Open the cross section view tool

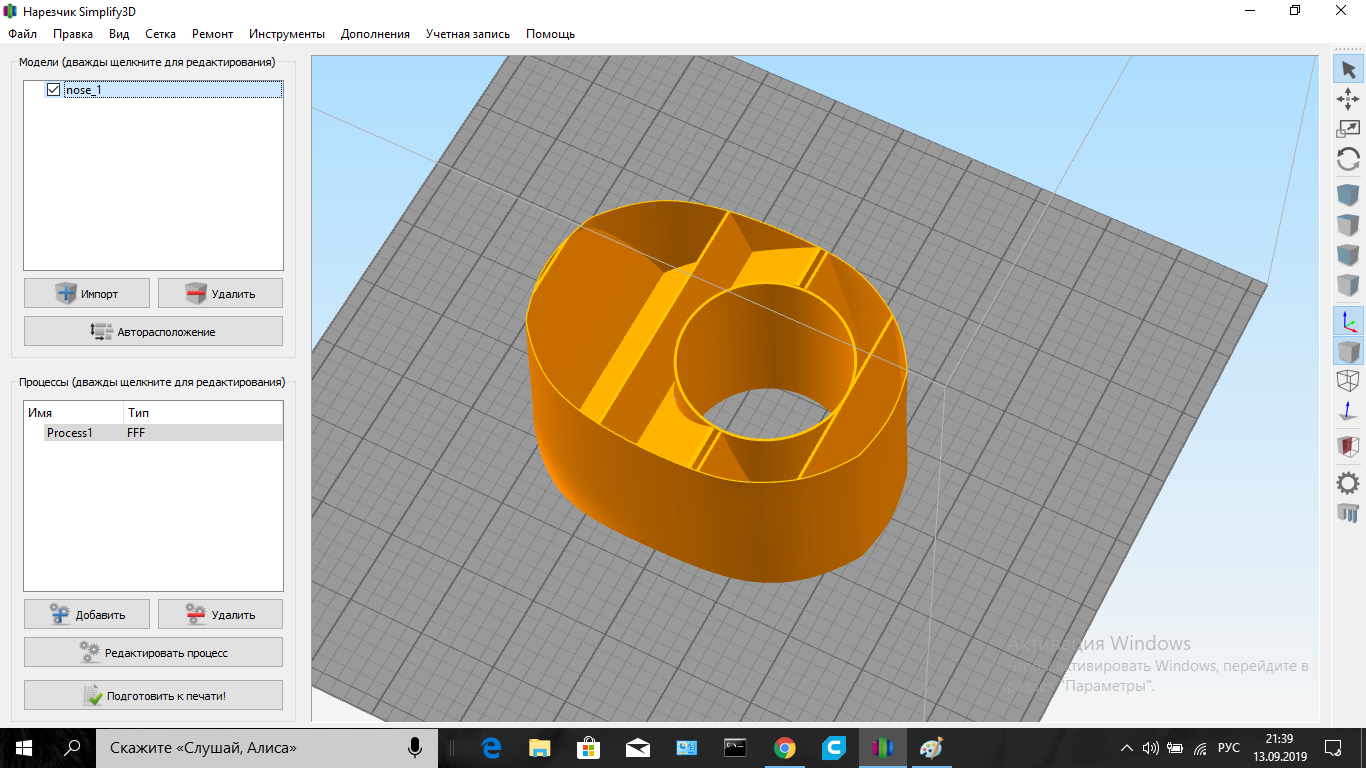pyautogui.click(x=1348, y=446)
